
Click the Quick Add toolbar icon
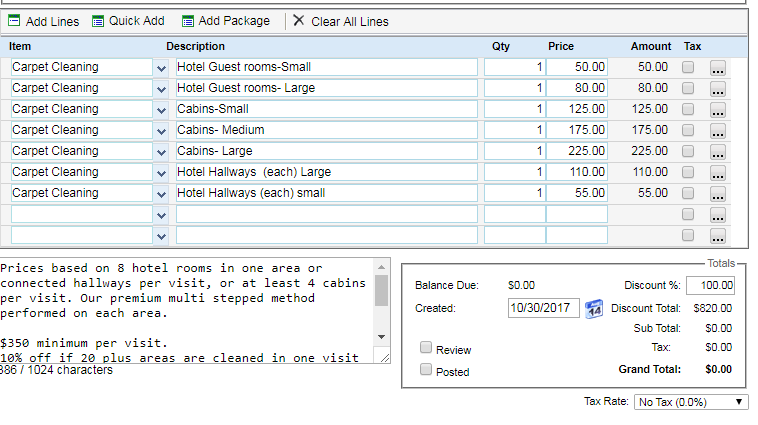98,21
